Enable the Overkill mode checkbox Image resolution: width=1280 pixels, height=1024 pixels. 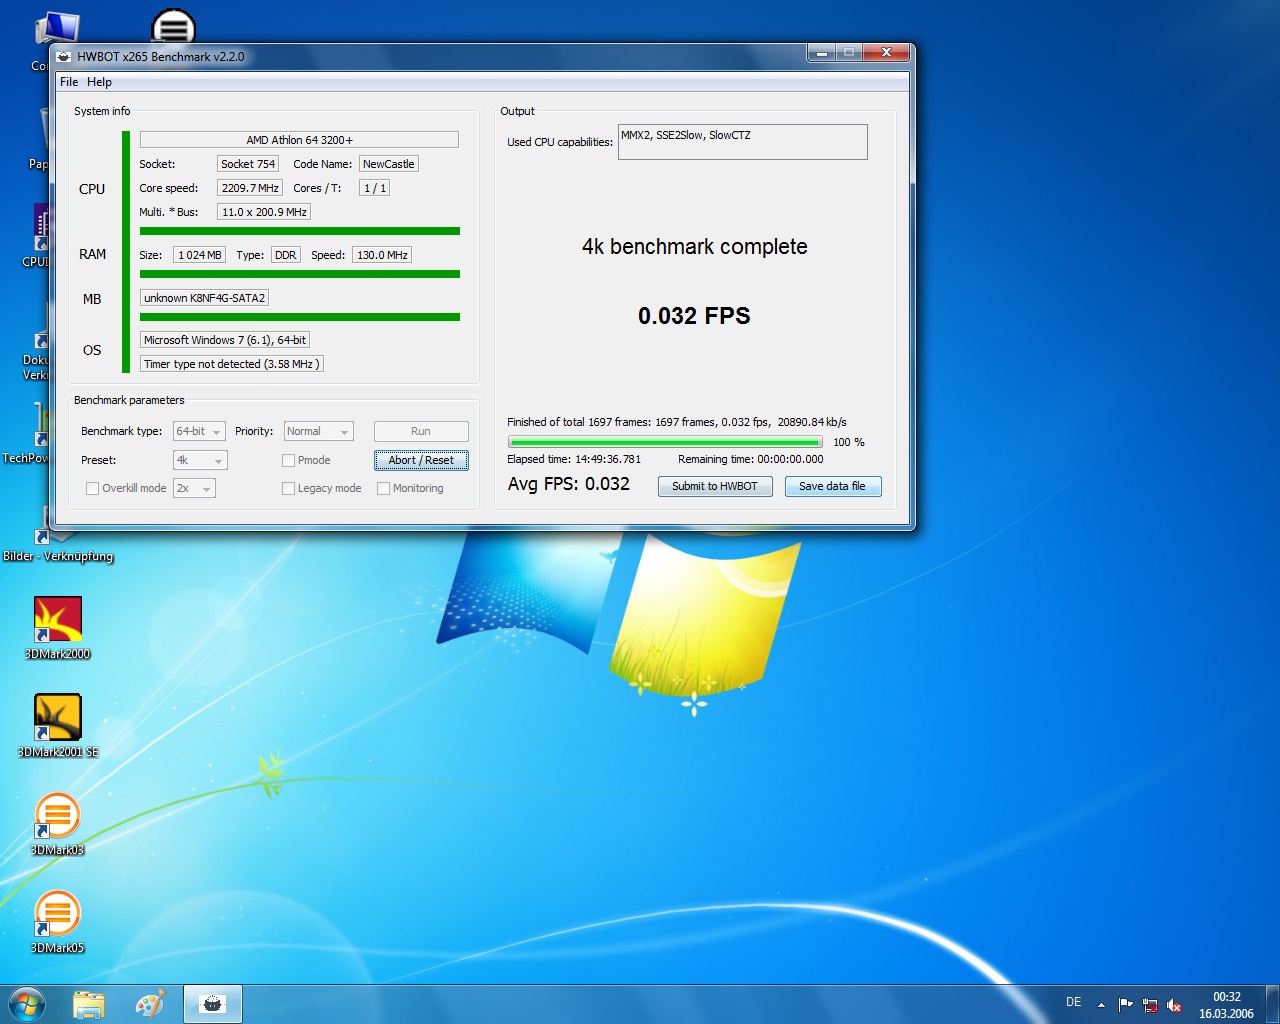[93, 489]
